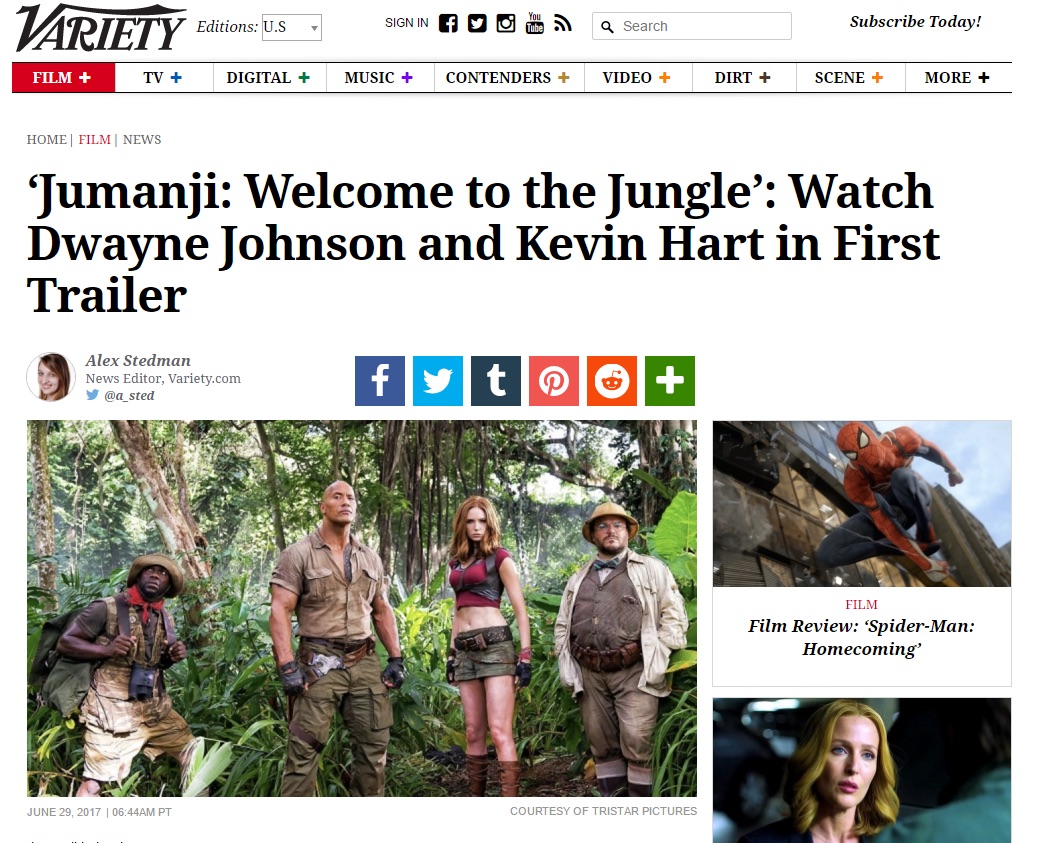
Task: Open Variety's Facebook page icon in header
Action: tap(448, 24)
